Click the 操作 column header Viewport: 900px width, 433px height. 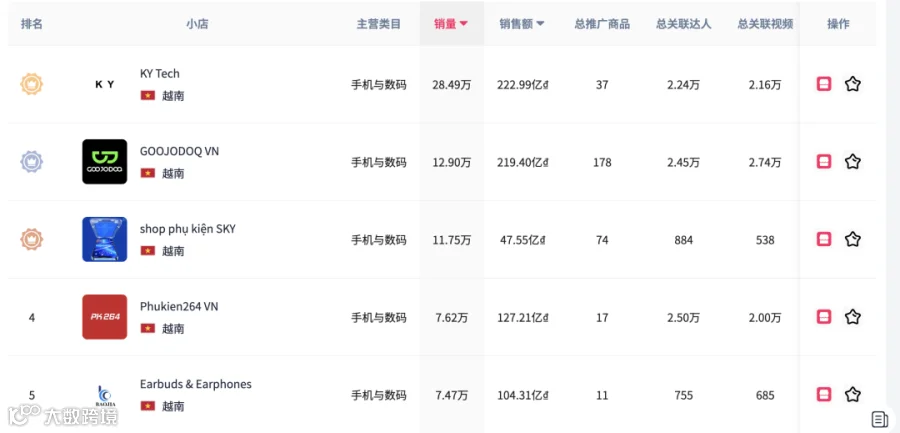[838, 24]
